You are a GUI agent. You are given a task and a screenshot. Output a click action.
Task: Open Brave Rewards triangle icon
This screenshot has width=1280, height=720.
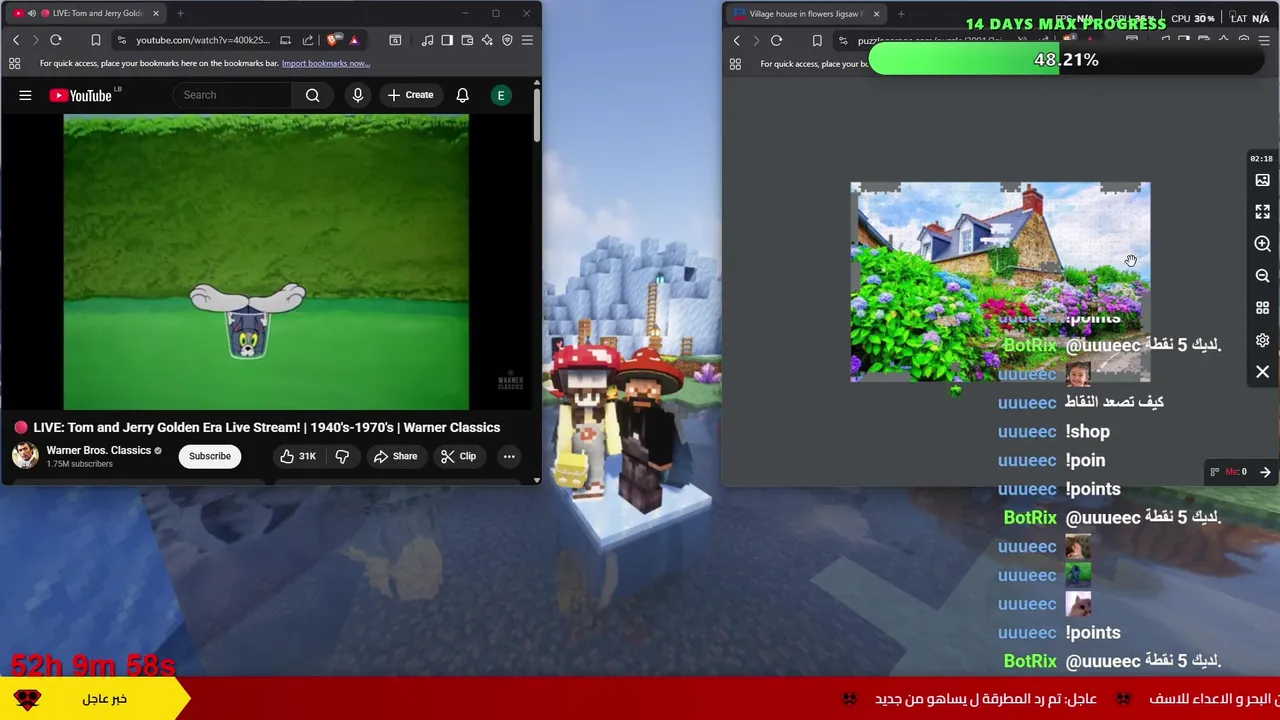[353, 40]
